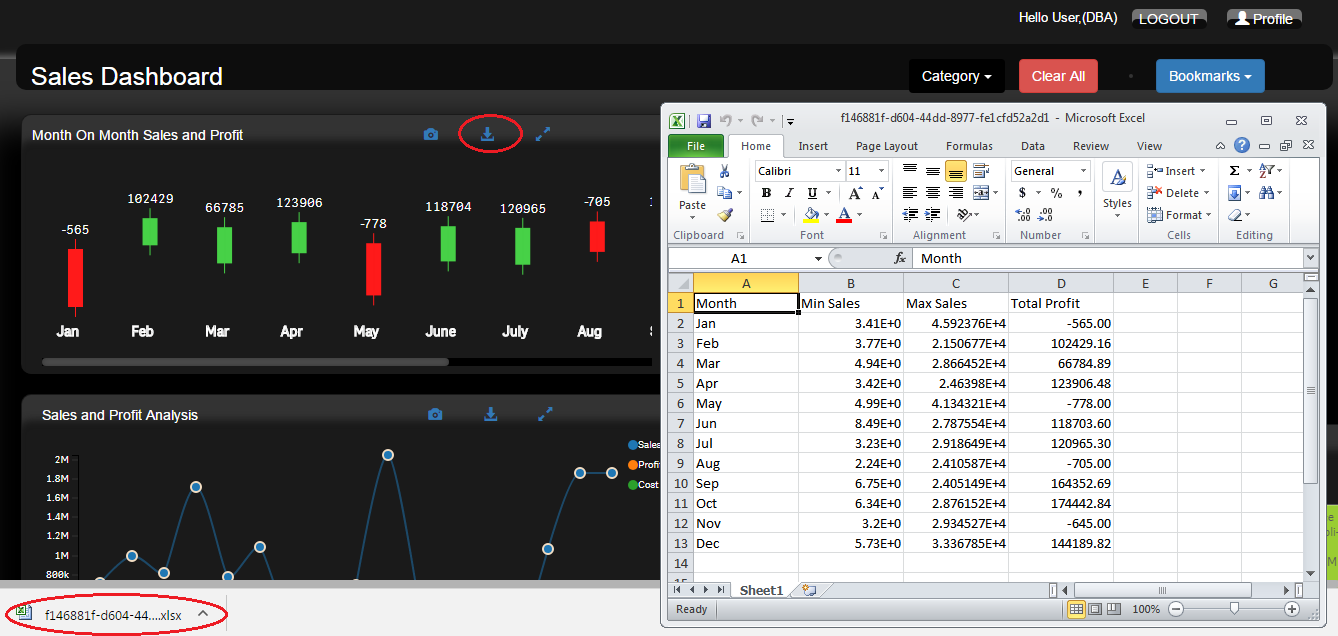Viewport: 1338px width, 636px height.
Task: Download Month On Month Sales chart data
Action: (x=488, y=134)
